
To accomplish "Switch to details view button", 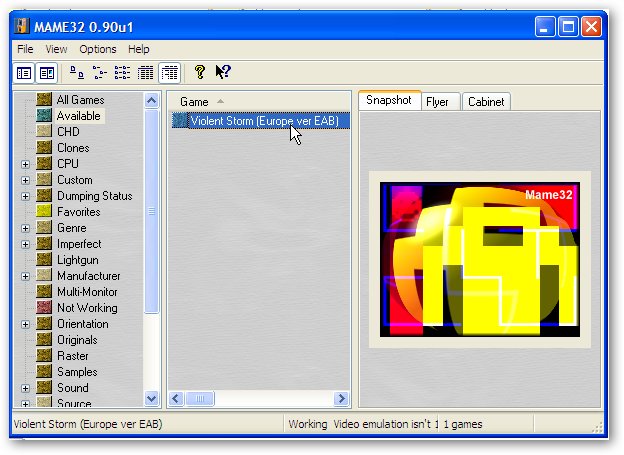I will coord(145,73).
